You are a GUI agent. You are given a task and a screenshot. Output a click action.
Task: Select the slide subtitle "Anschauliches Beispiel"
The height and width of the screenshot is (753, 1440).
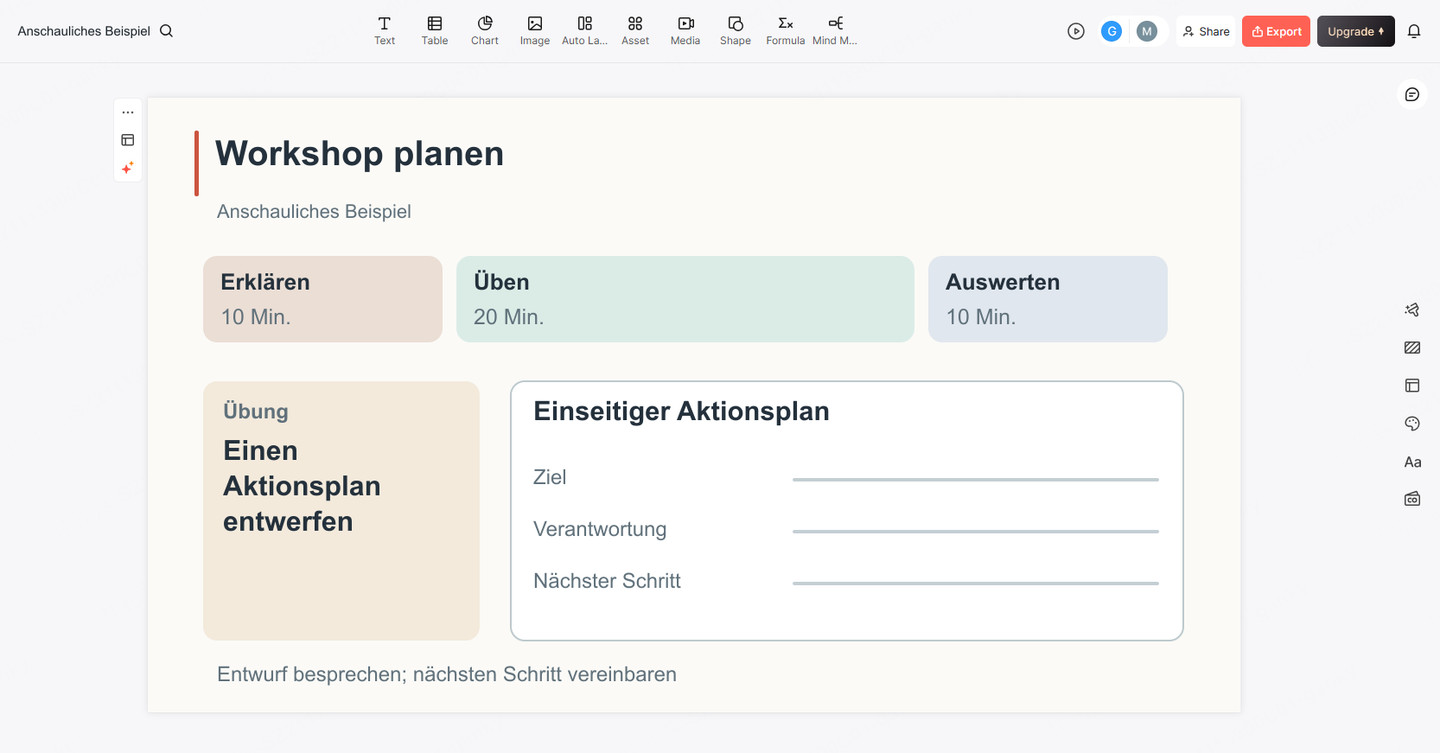314,211
